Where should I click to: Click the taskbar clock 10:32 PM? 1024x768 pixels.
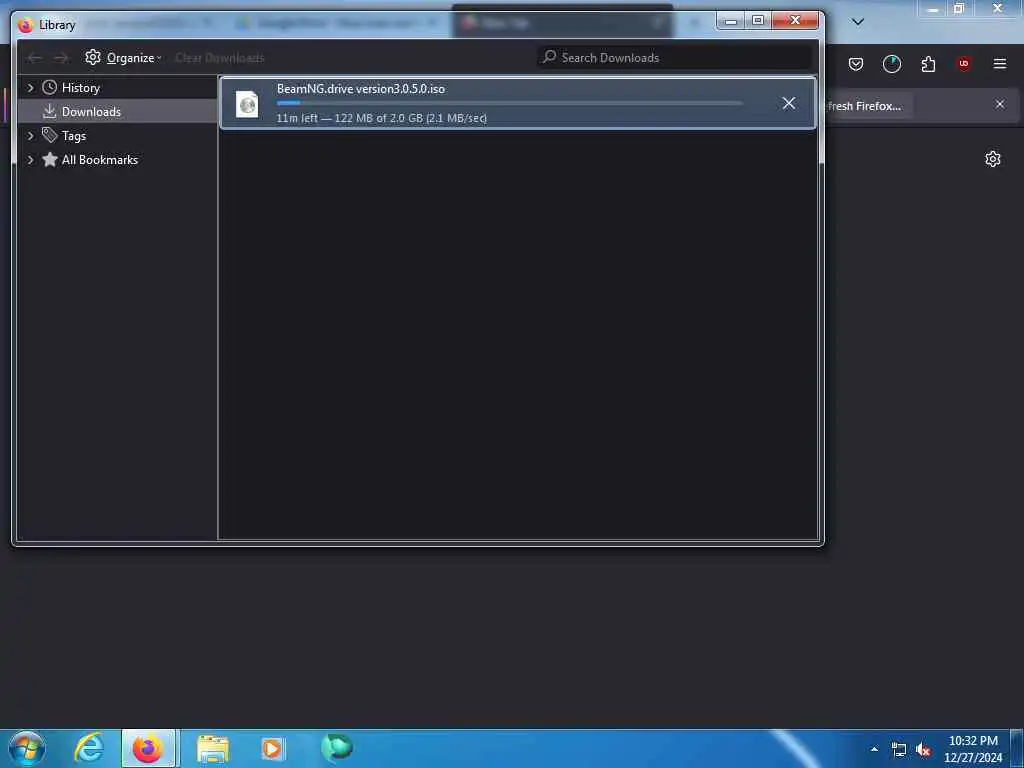(973, 741)
